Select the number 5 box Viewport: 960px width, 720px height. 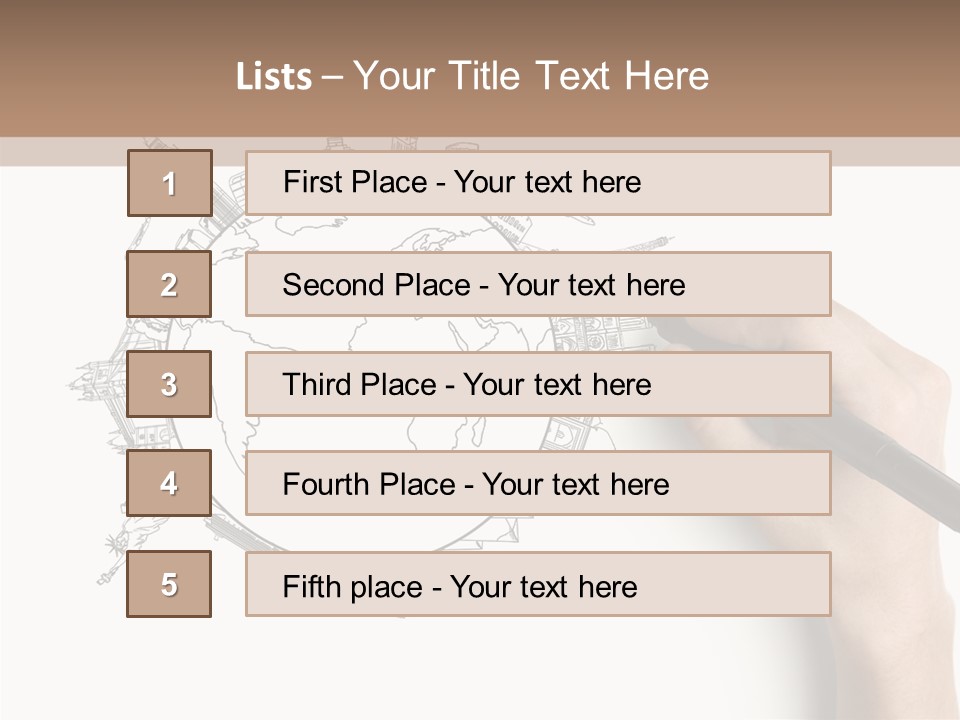169,584
